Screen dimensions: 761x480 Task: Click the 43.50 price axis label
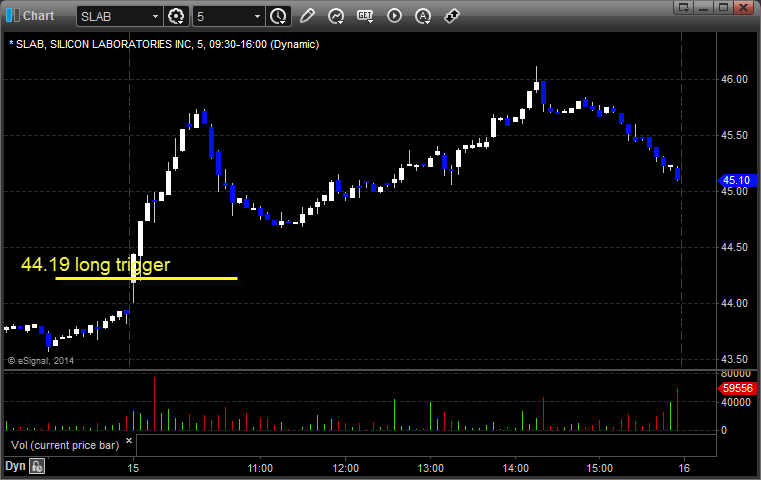click(734, 360)
